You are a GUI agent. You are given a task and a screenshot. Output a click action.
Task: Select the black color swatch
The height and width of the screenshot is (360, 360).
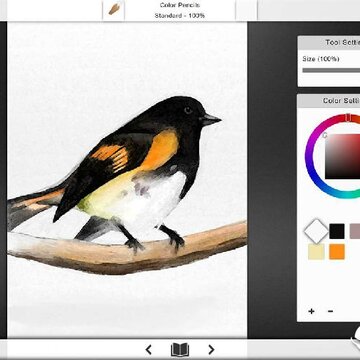point(337,231)
